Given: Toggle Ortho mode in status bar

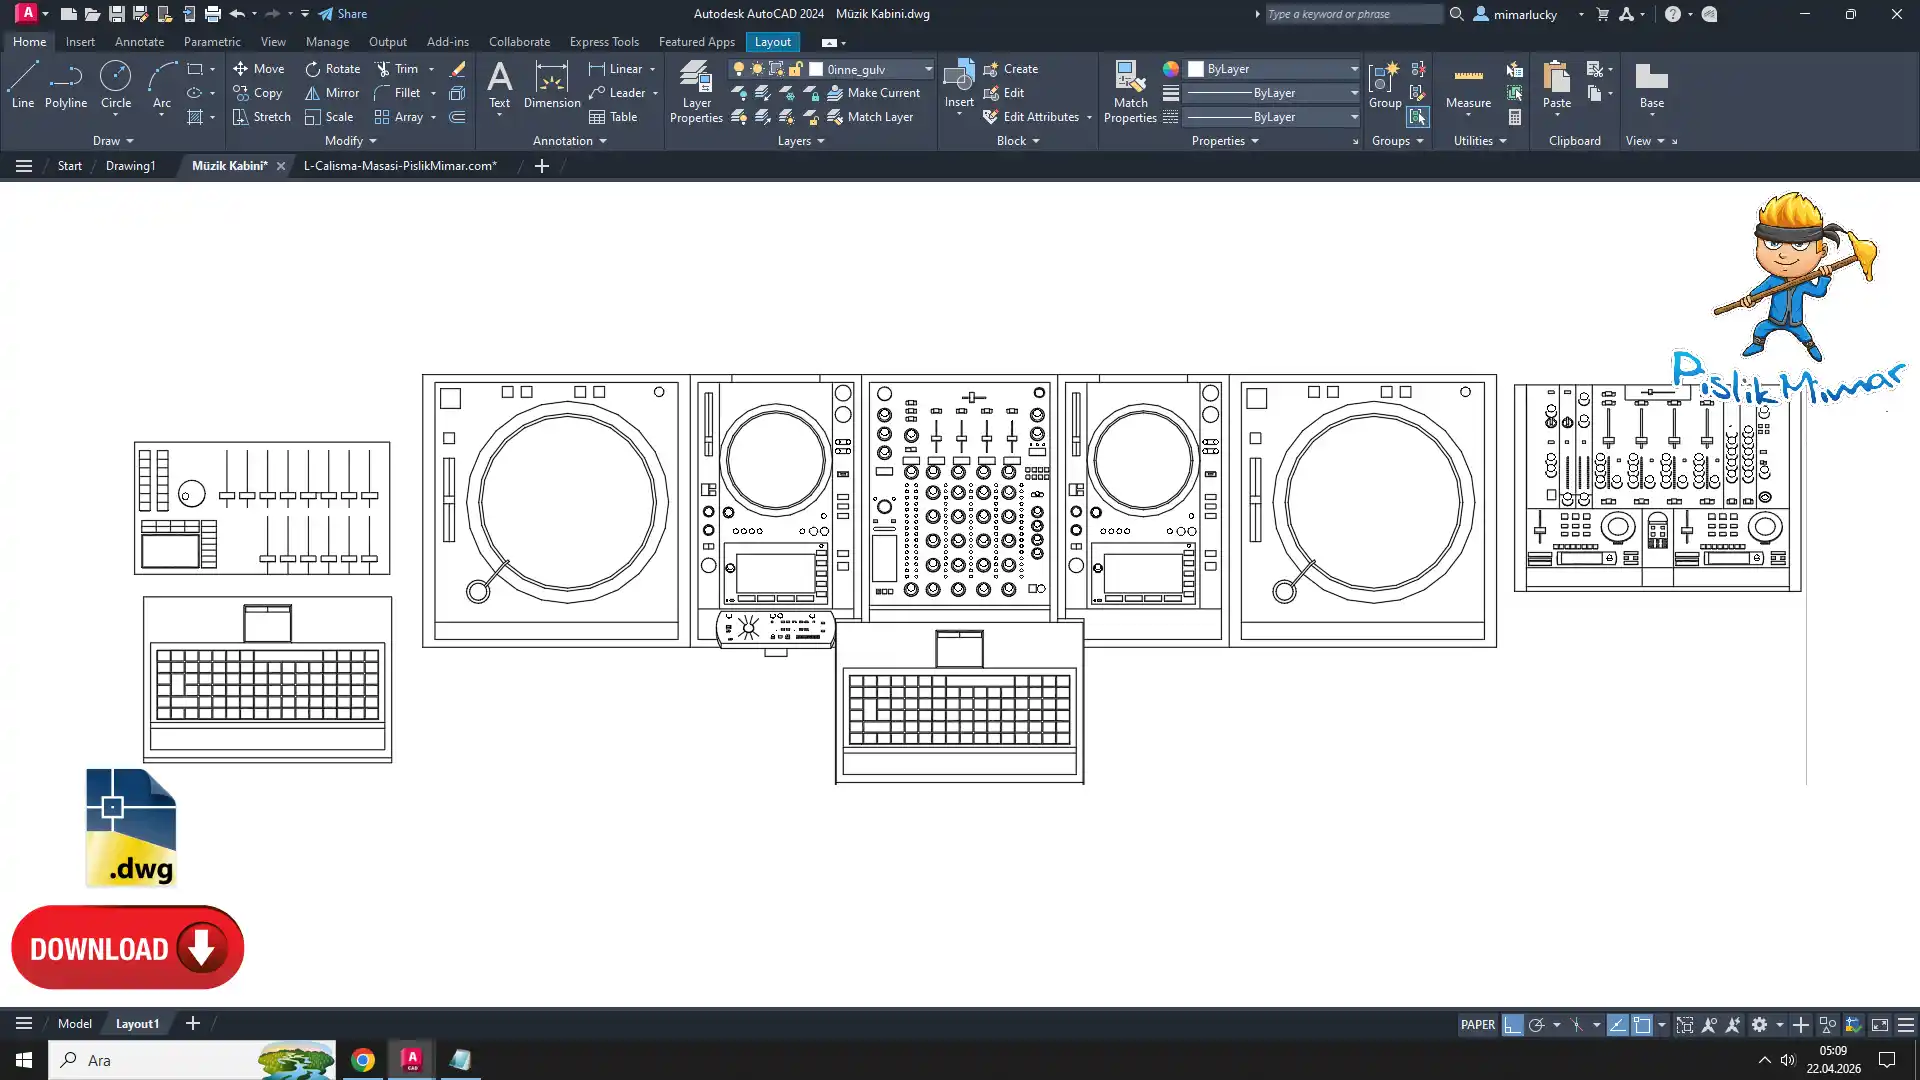Looking at the screenshot, I should (x=1512, y=1025).
